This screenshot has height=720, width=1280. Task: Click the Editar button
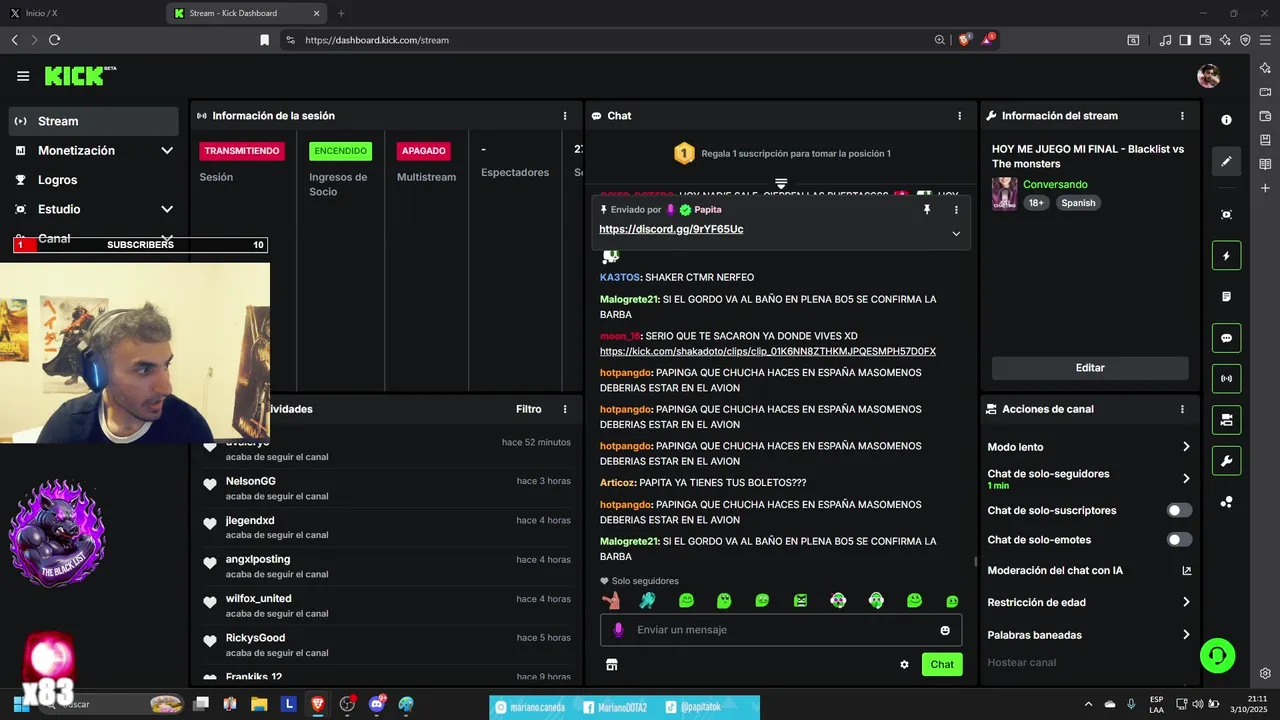pos(1090,368)
